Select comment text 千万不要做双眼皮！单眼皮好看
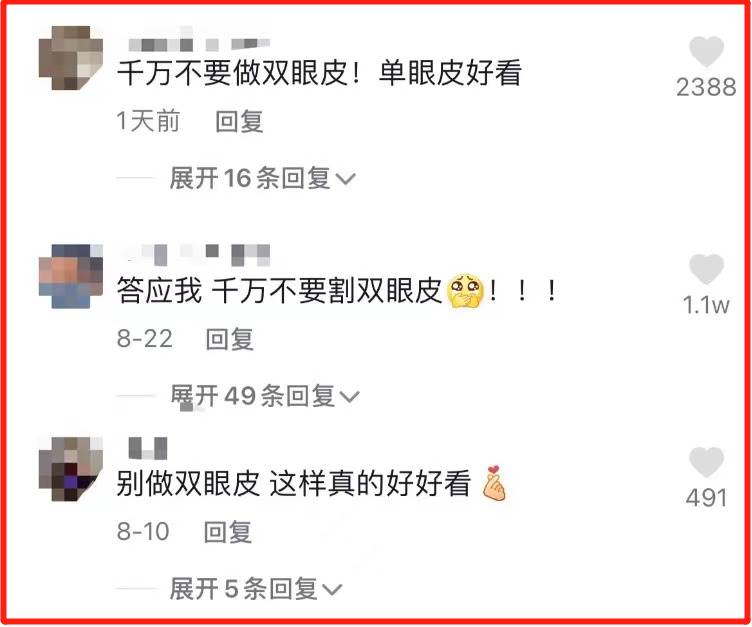 (319, 73)
